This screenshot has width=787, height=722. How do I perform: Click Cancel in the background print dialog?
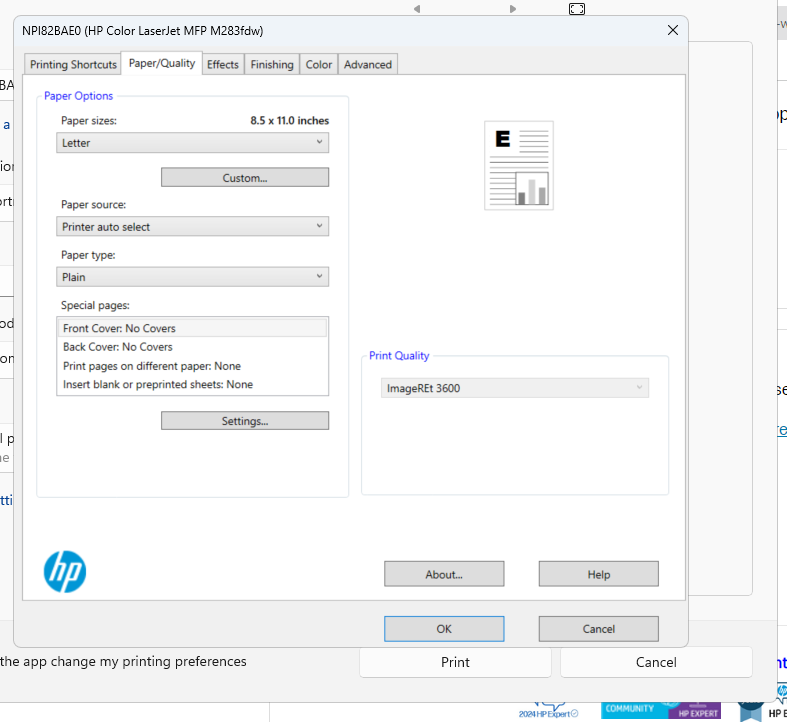[656, 662]
